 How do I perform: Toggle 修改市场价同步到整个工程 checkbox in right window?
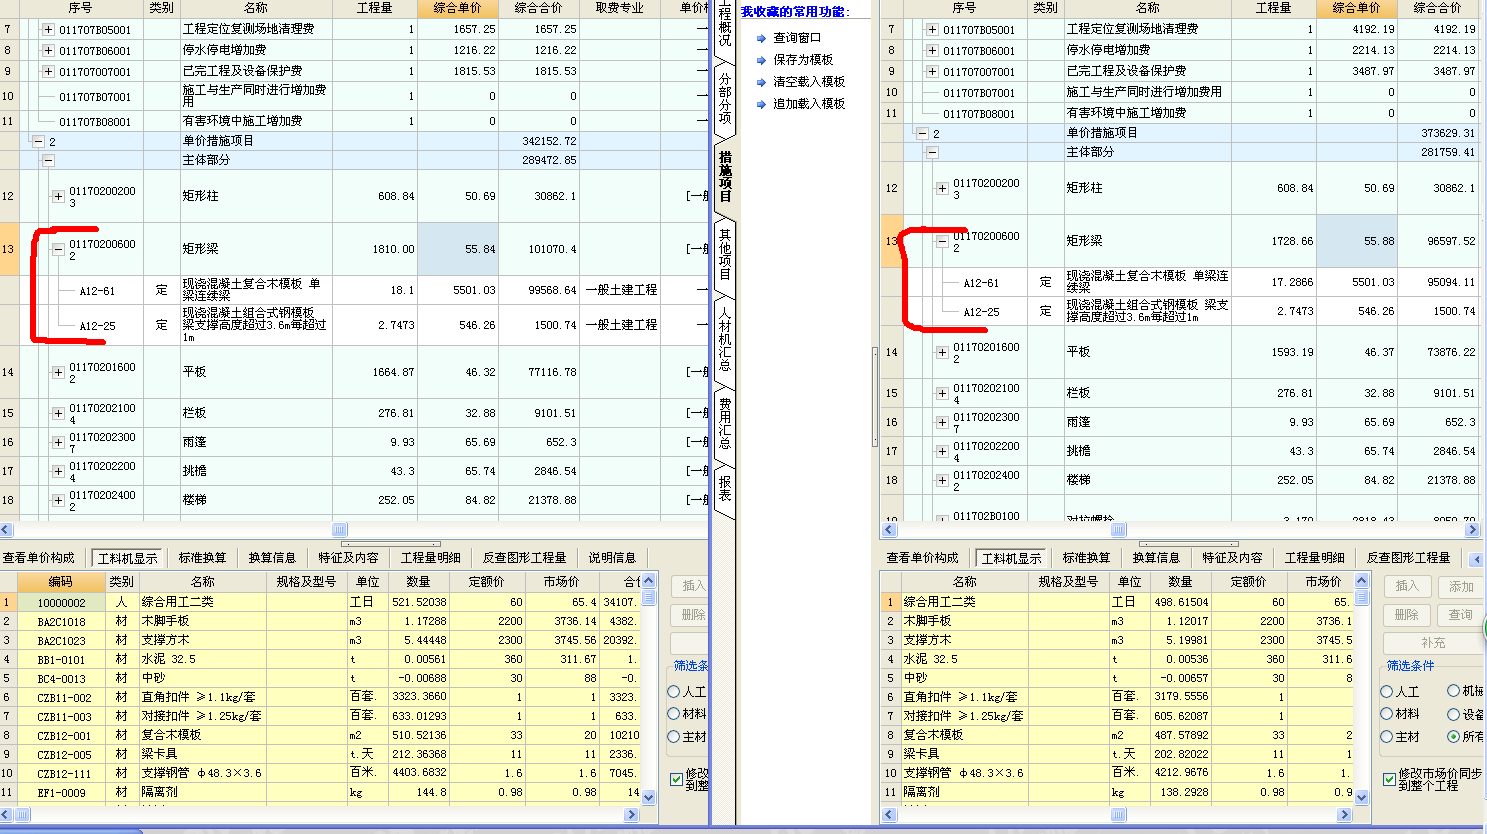pos(1389,779)
